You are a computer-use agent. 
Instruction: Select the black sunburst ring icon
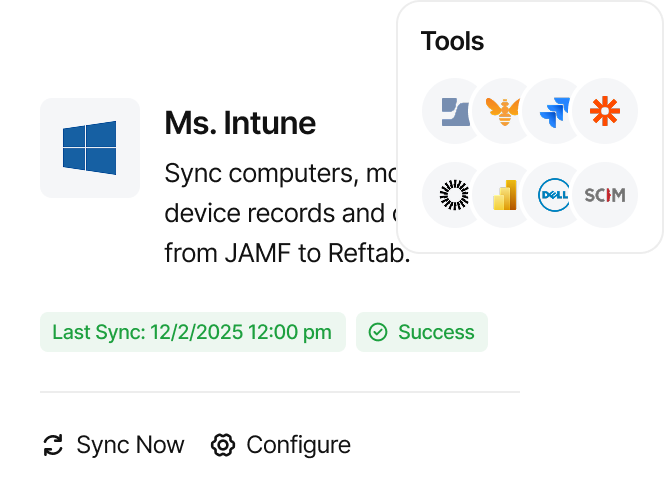click(x=455, y=195)
